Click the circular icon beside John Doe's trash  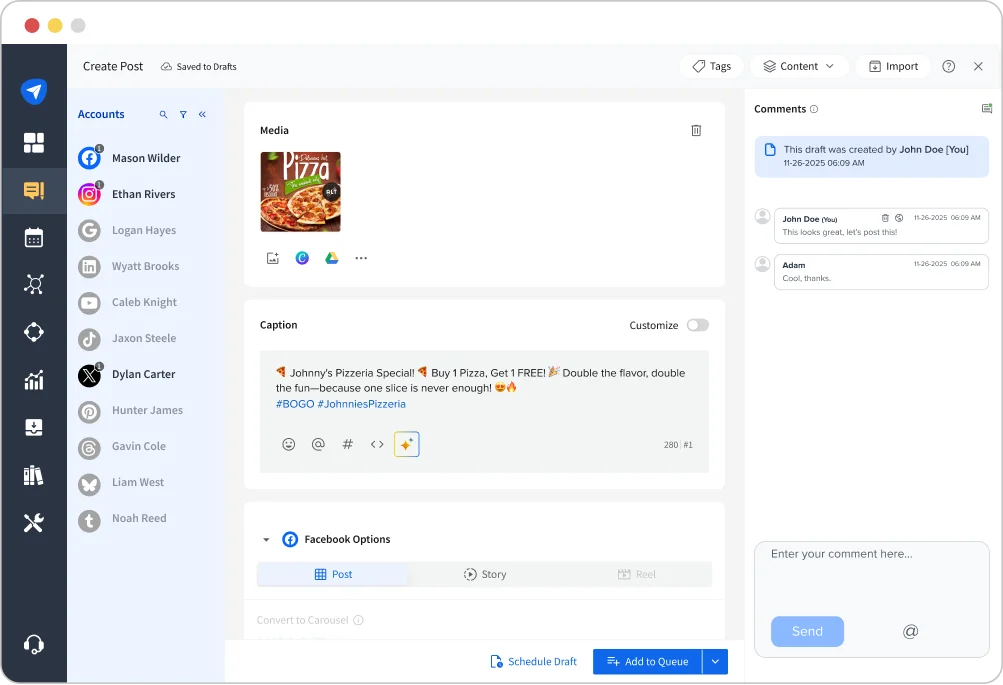pos(899,218)
